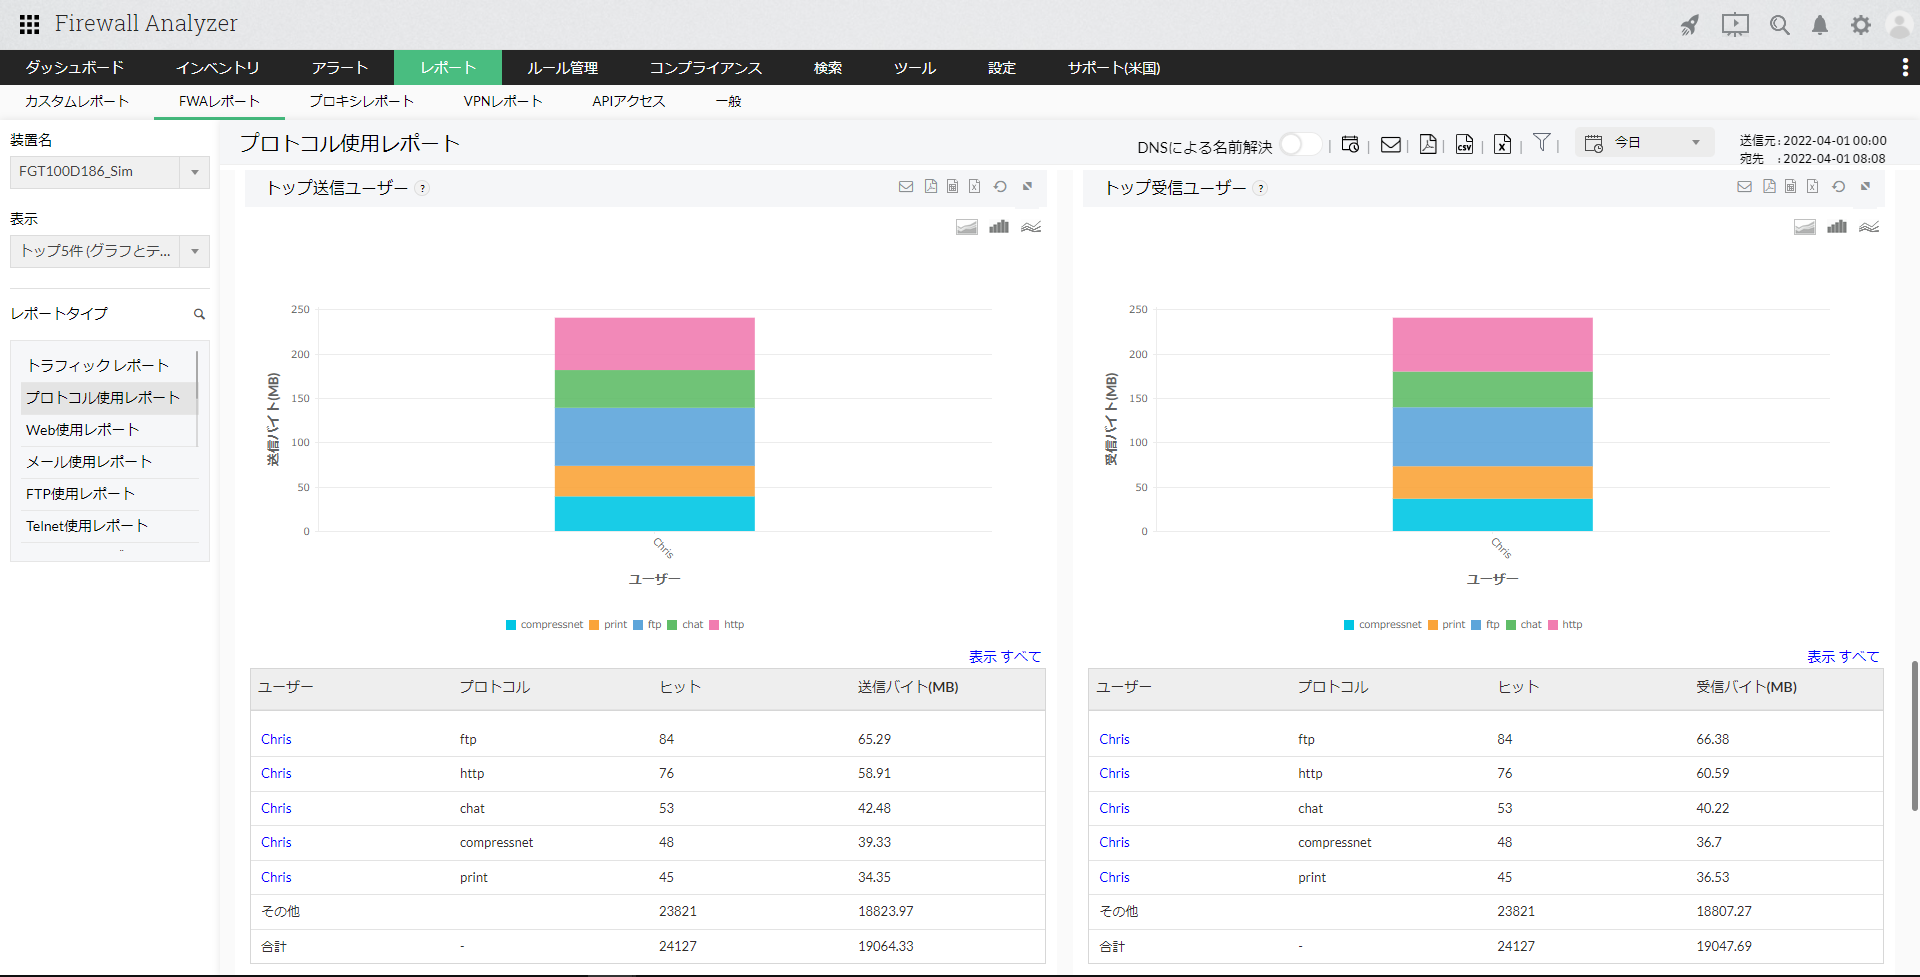Switch to the VPNレポート tab
This screenshot has height=977, width=1920.
502,101
